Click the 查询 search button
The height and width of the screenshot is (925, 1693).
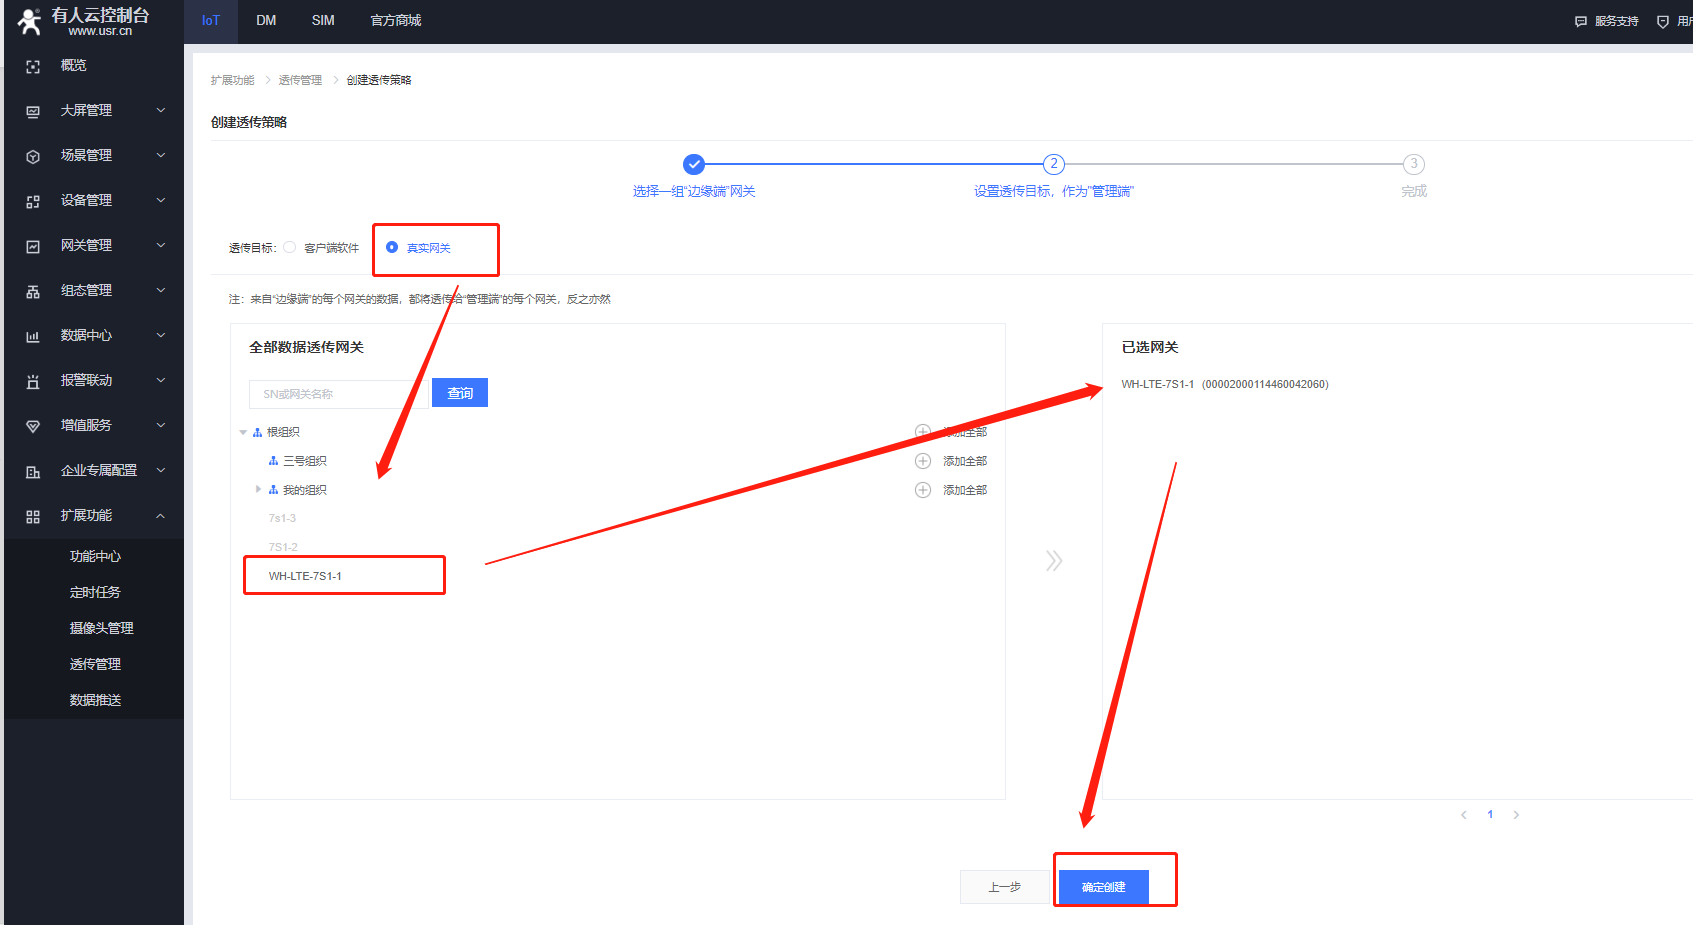460,393
